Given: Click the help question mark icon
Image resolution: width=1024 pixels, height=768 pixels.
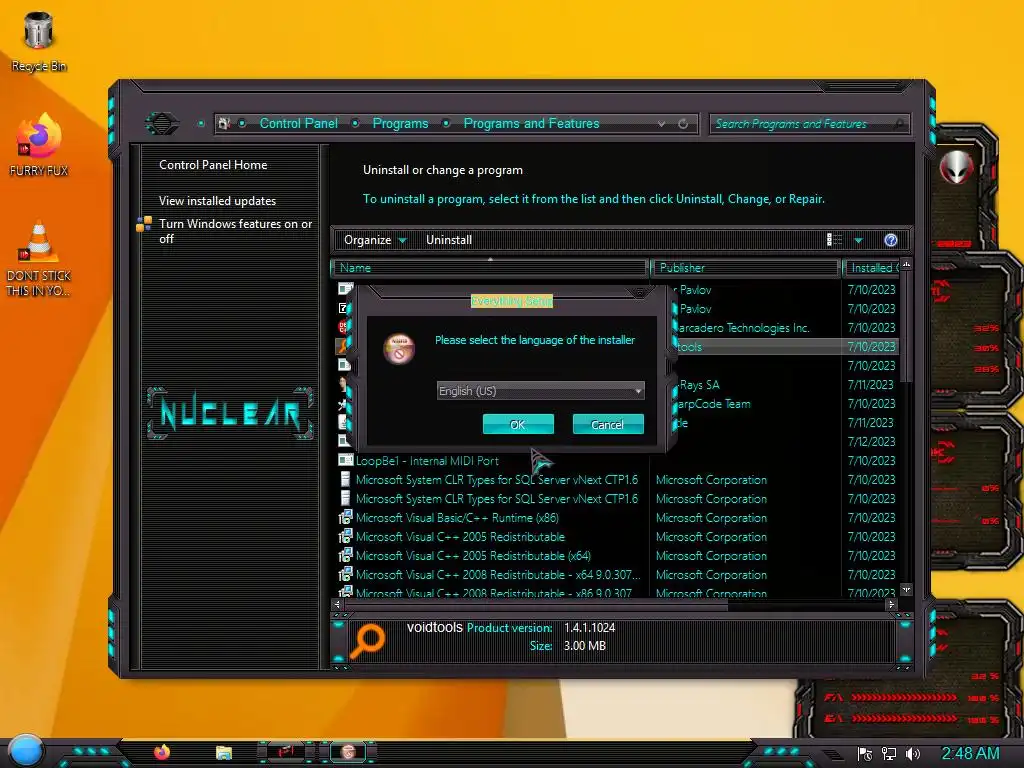Looking at the screenshot, I should click(x=891, y=240).
